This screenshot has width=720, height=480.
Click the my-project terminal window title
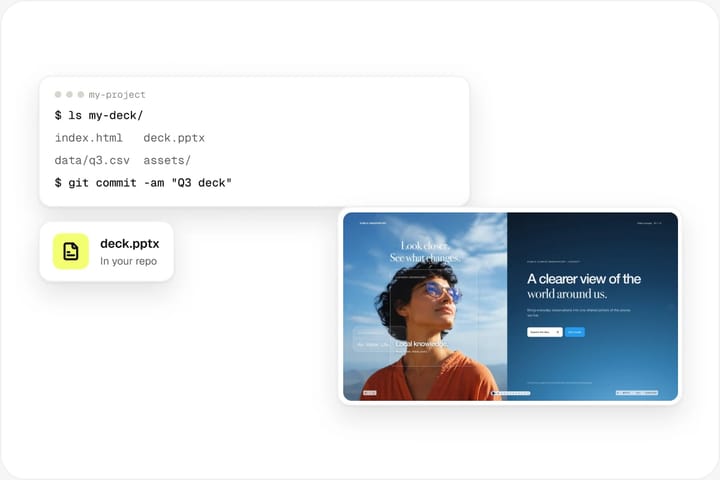pyautogui.click(x=117, y=95)
